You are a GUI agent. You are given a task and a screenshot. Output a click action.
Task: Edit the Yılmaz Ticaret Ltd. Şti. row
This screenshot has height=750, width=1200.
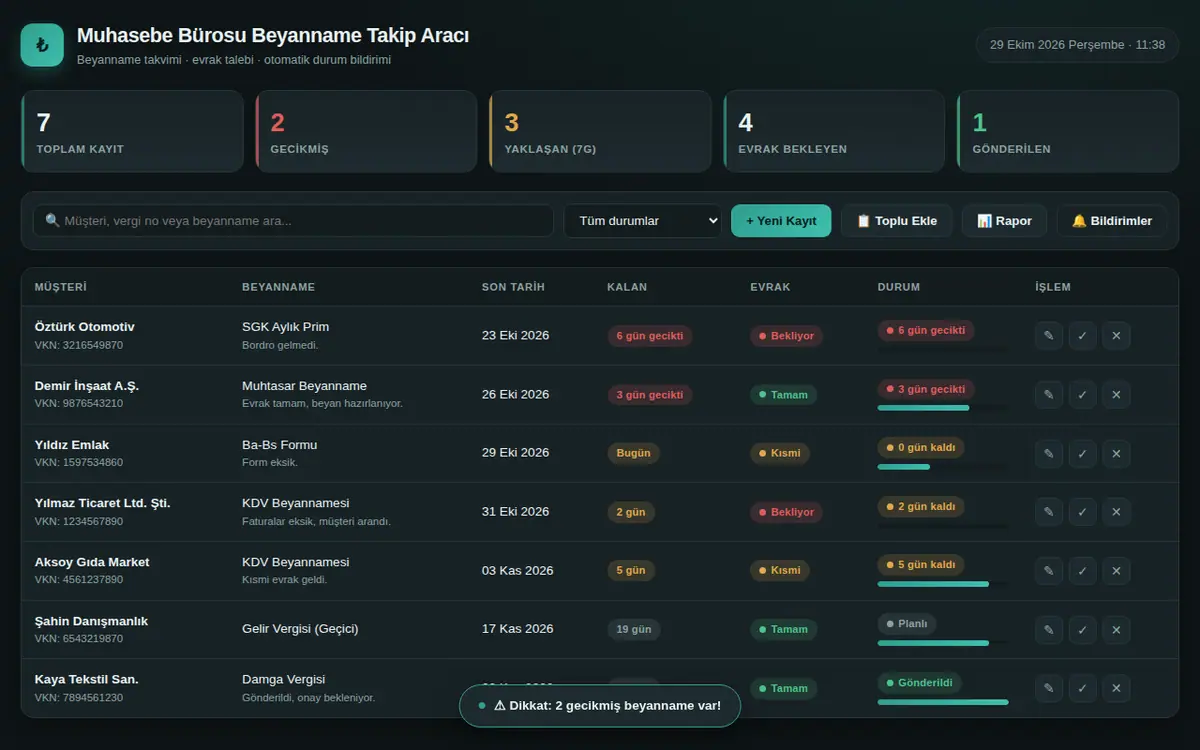1049,512
